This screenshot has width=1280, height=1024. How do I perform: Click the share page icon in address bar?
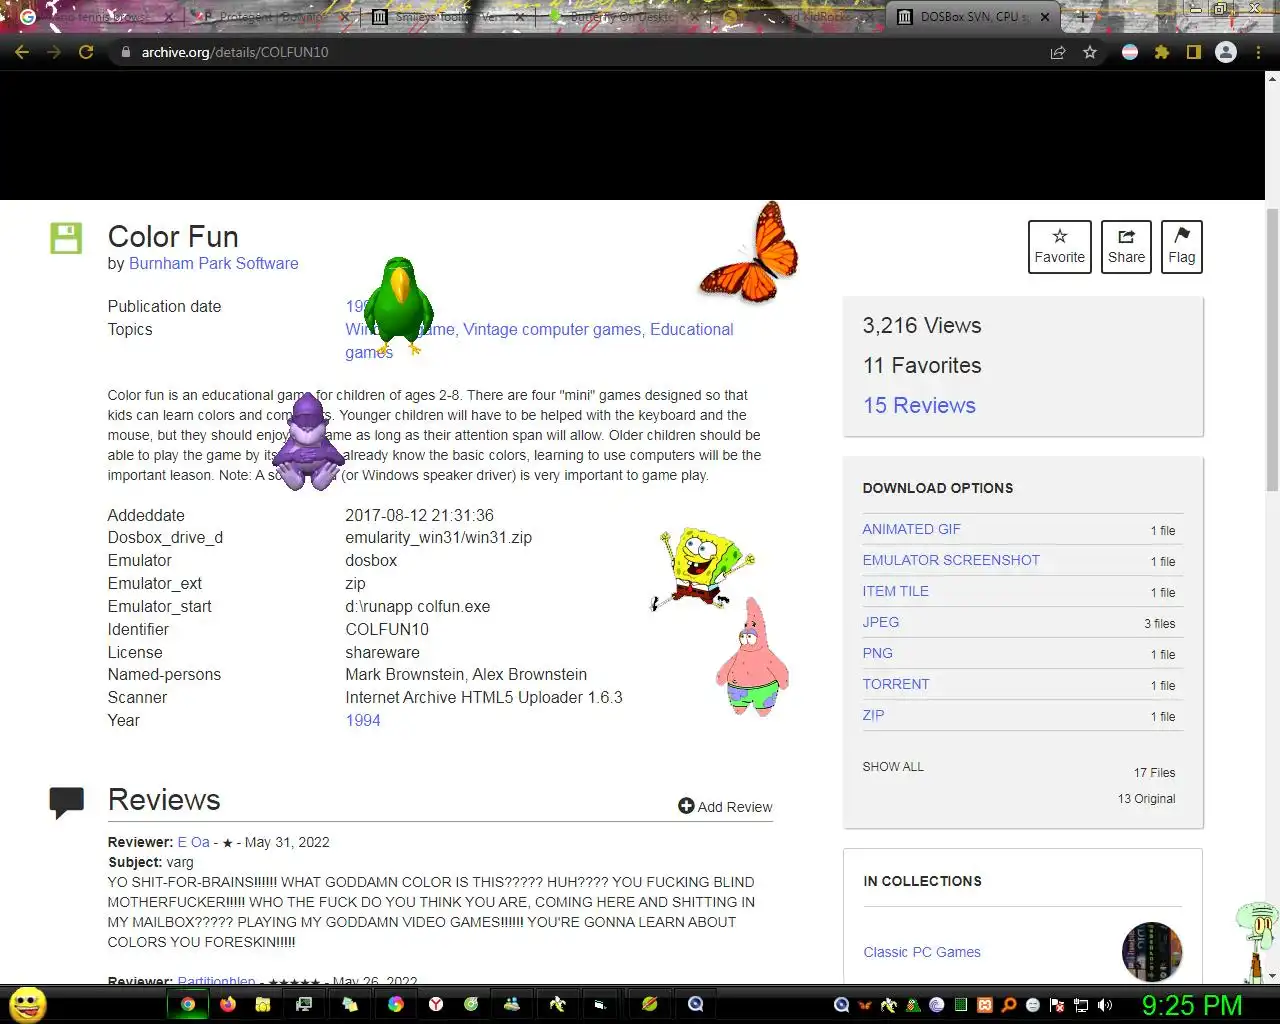(x=1058, y=52)
